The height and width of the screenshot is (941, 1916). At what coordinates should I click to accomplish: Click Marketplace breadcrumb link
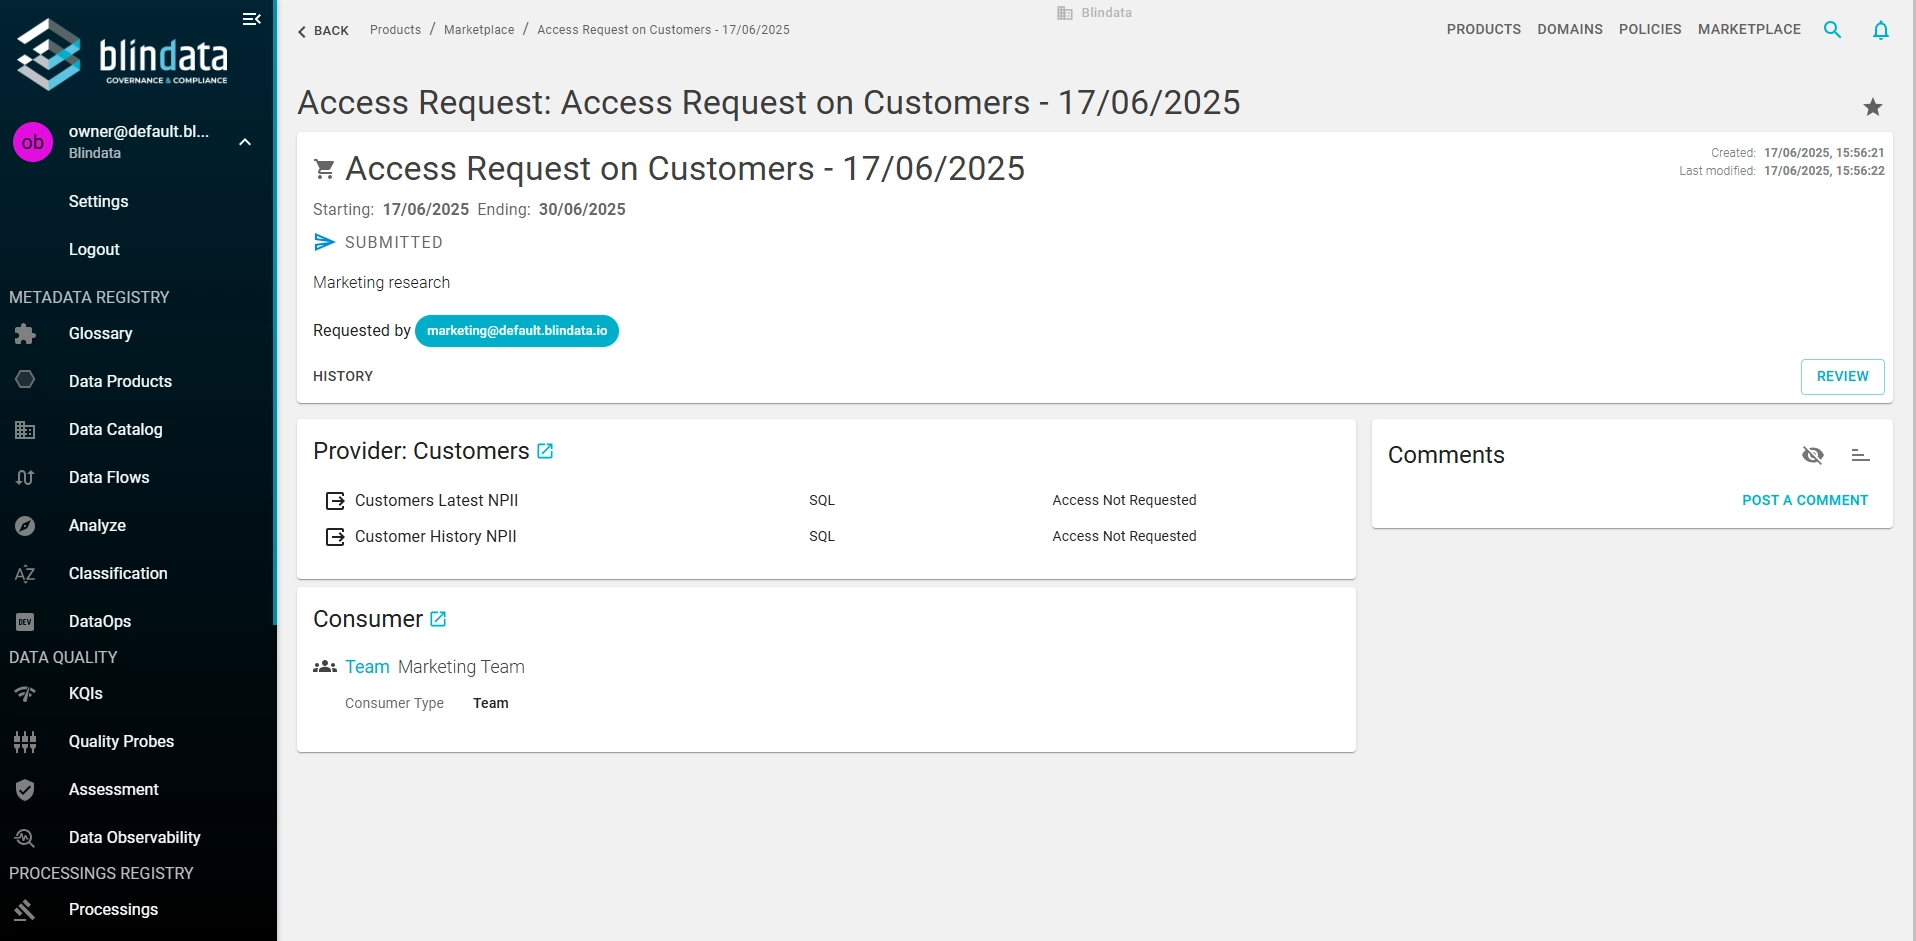pos(479,30)
